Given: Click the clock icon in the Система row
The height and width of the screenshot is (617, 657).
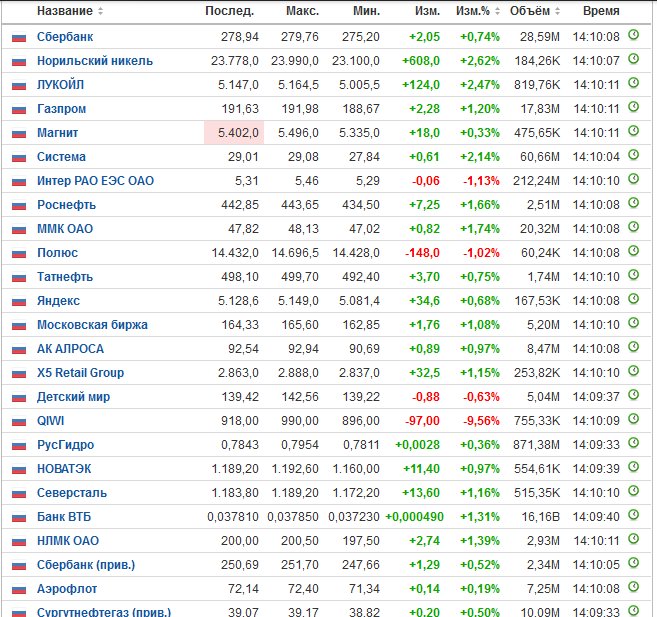Looking at the screenshot, I should tap(634, 155).
